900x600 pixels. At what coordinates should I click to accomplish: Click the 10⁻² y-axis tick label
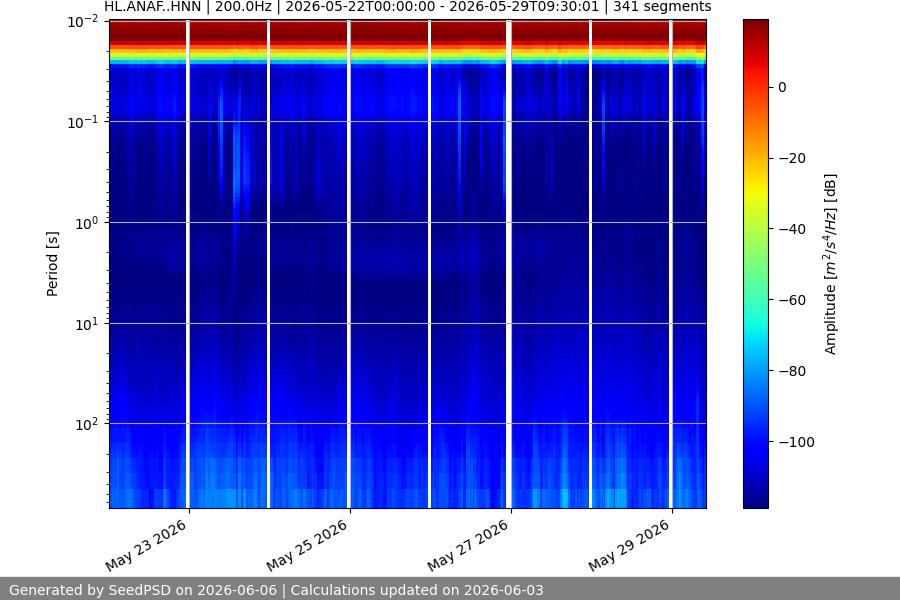tap(83, 22)
